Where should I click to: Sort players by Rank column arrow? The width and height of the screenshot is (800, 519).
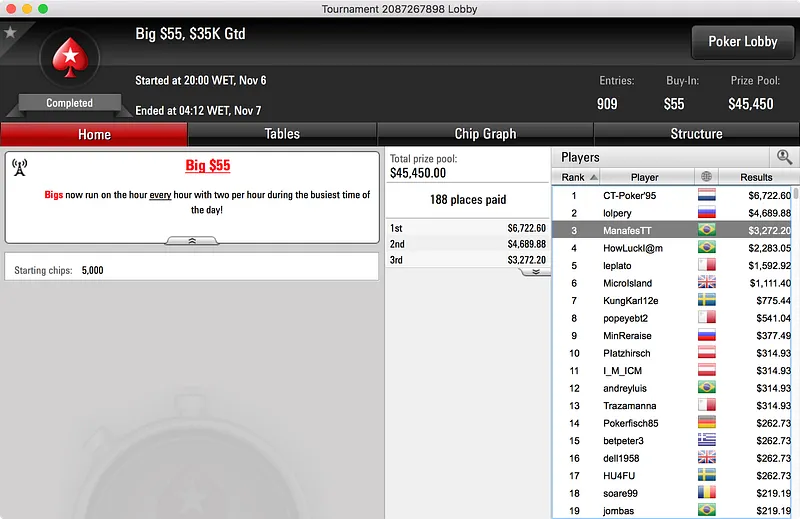pos(594,177)
